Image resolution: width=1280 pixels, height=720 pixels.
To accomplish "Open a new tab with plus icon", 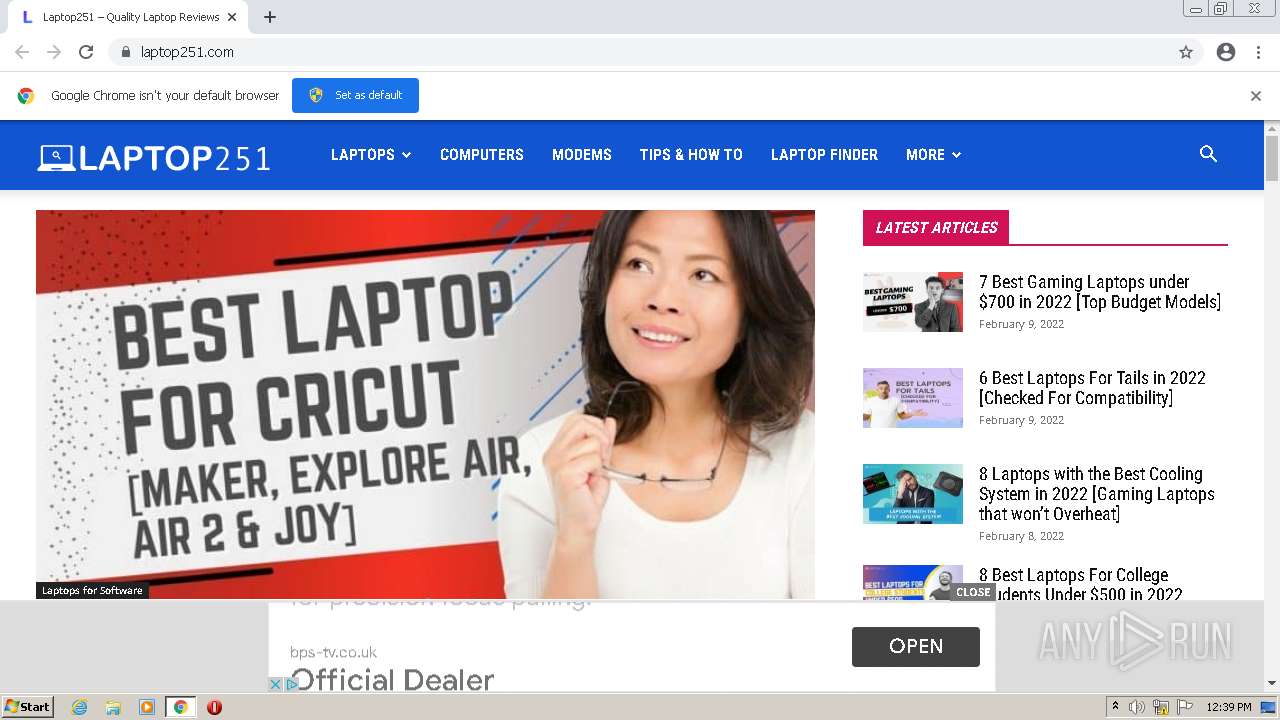I will pyautogui.click(x=270, y=17).
